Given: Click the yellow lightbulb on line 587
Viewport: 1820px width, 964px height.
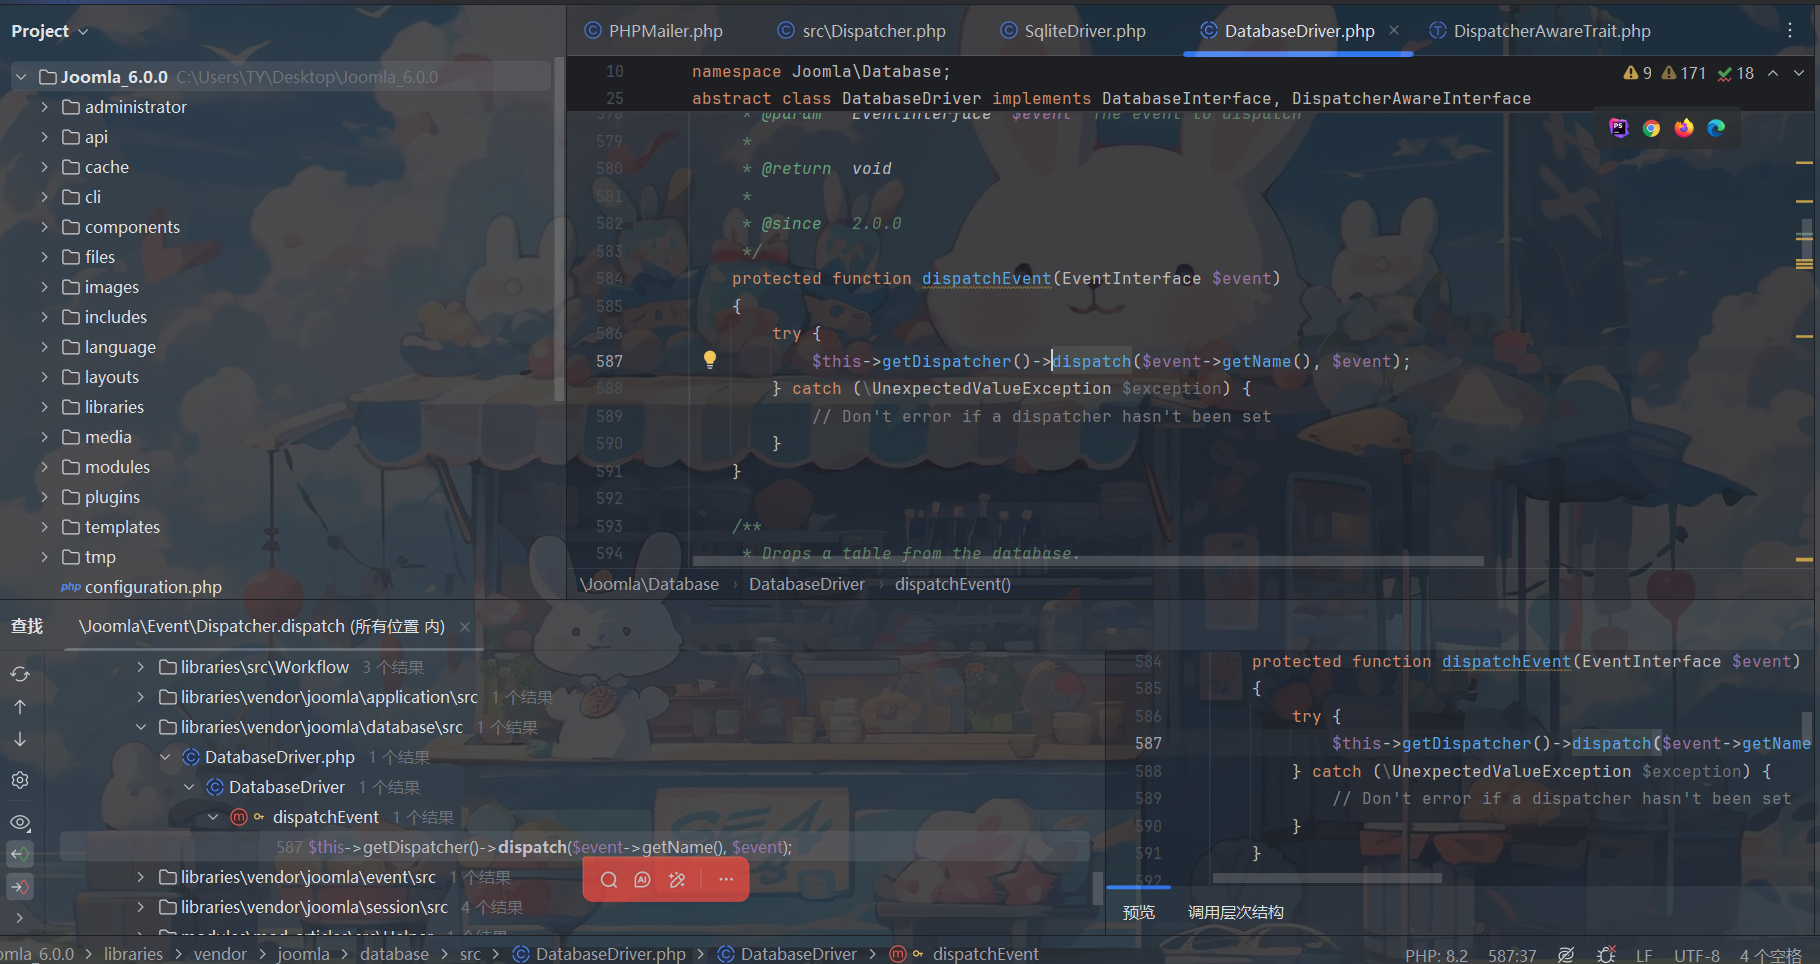Looking at the screenshot, I should coord(709,360).
